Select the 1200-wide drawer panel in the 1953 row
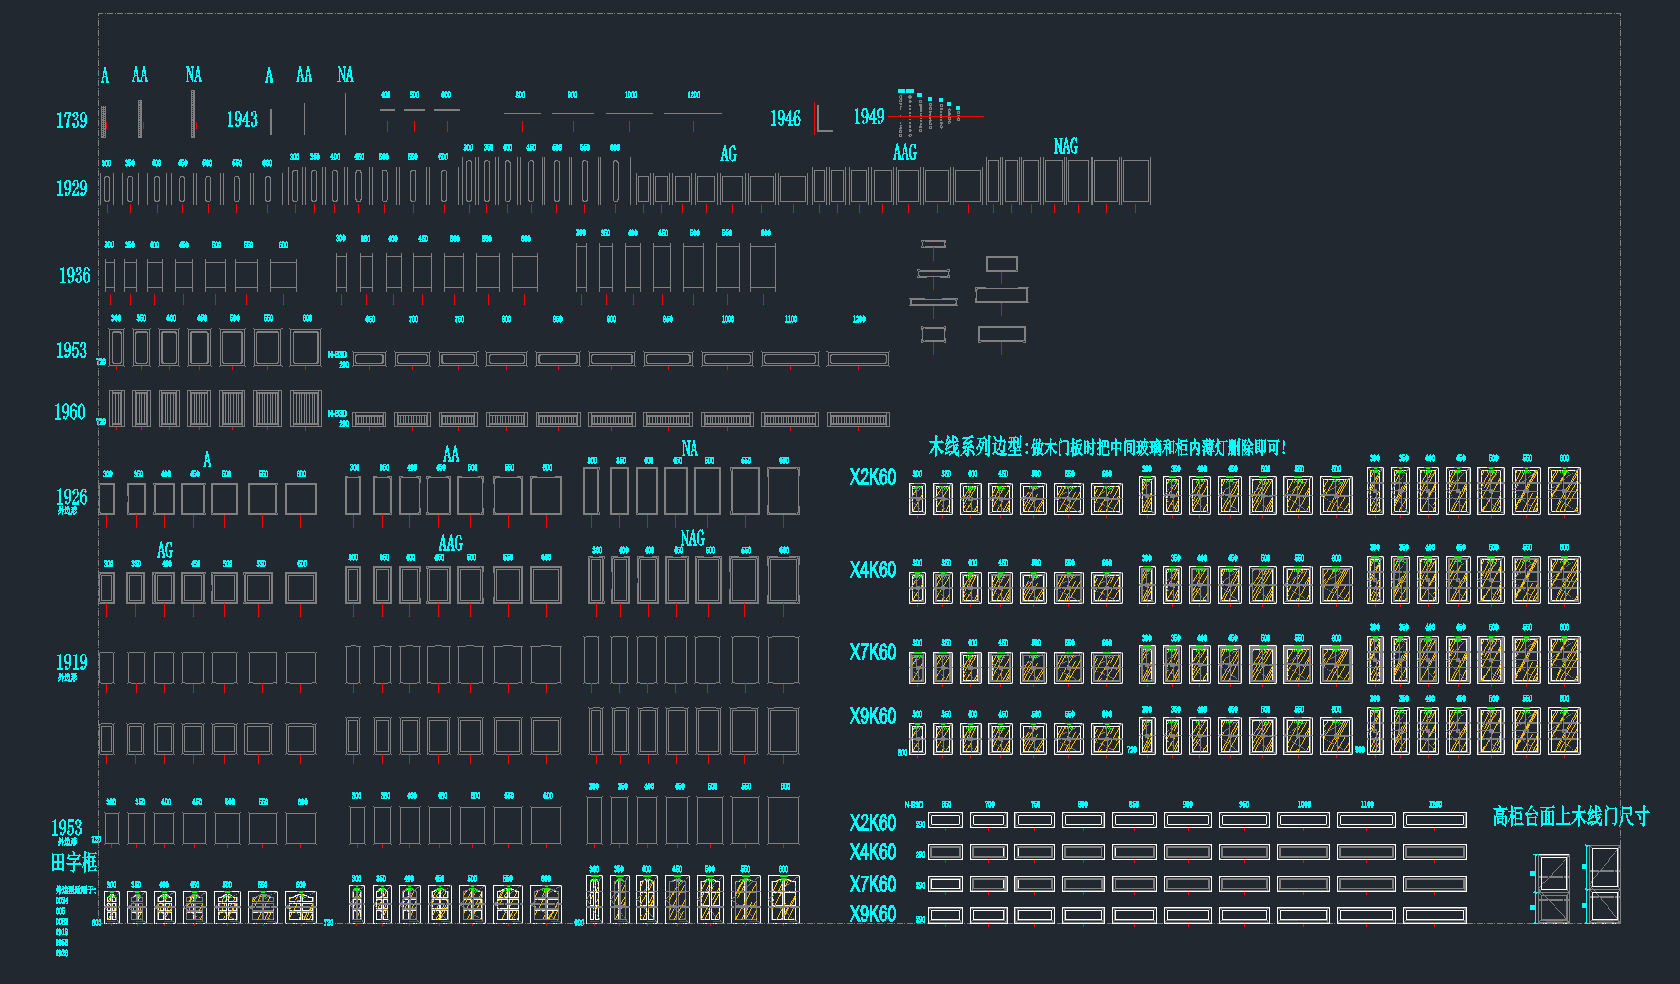 [858, 359]
